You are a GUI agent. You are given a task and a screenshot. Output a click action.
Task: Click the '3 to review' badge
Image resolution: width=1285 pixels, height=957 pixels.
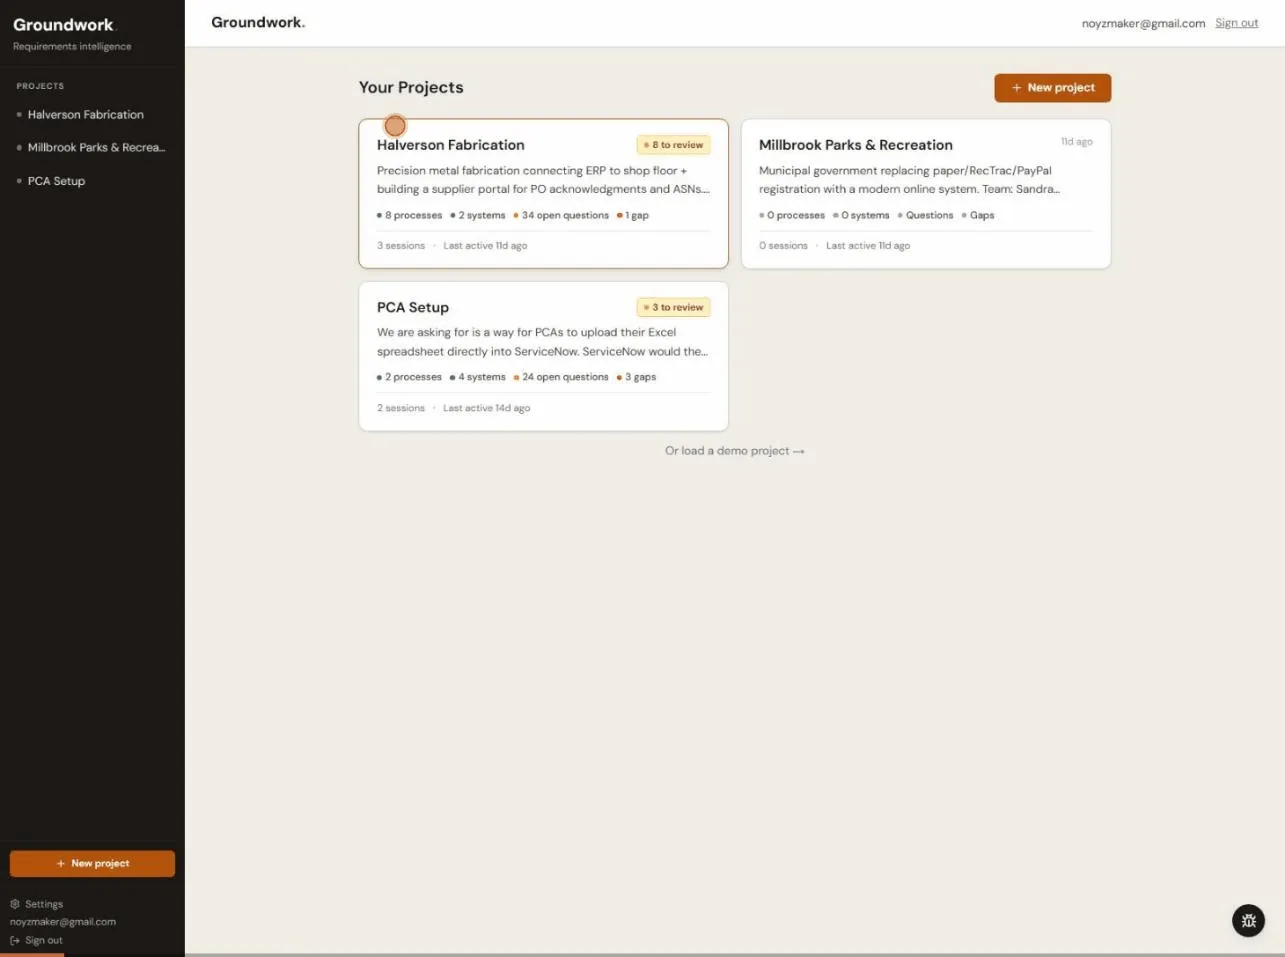coord(673,307)
